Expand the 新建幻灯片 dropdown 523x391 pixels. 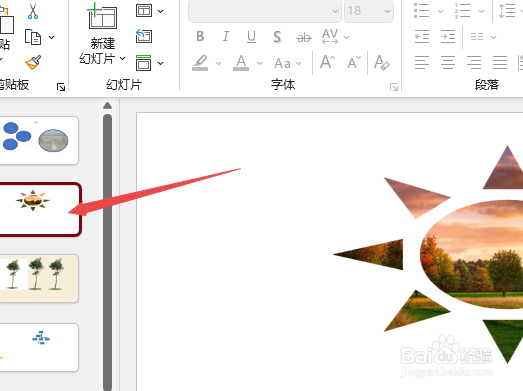[122, 58]
